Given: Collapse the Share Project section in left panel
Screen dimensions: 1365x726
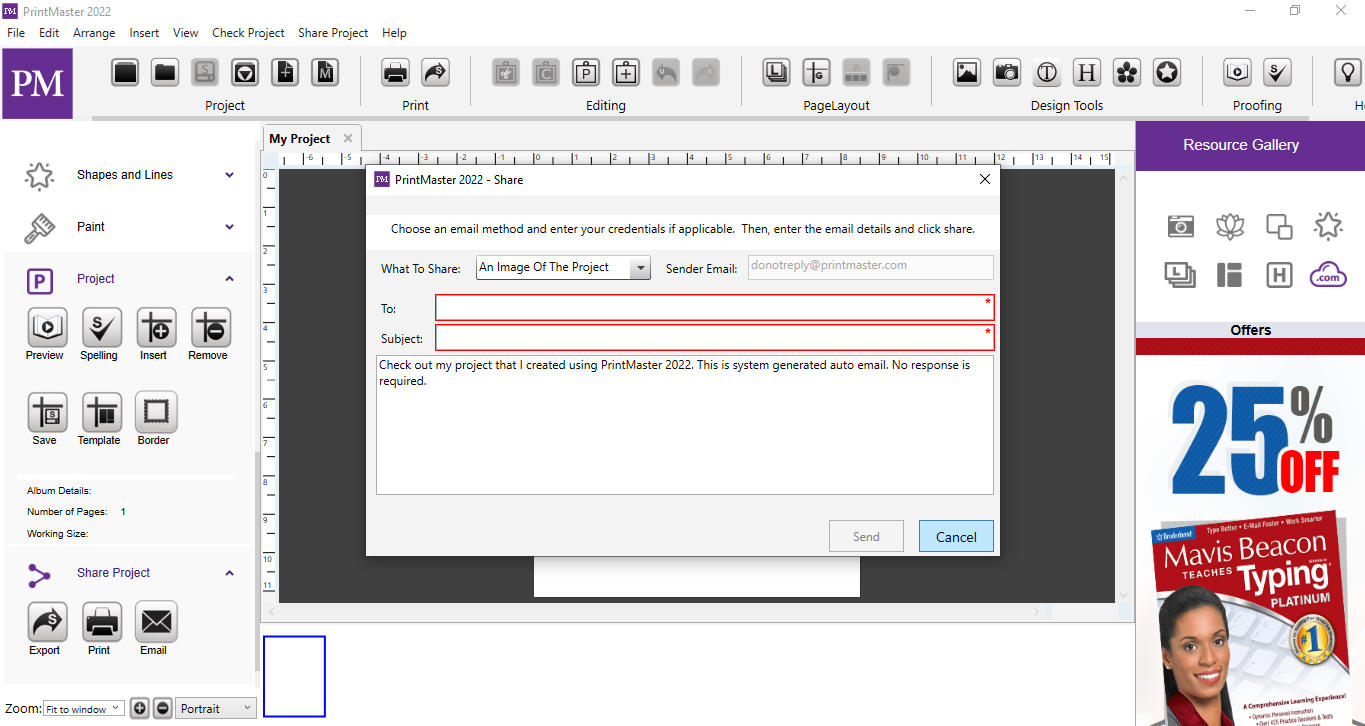Looking at the screenshot, I should [229, 573].
